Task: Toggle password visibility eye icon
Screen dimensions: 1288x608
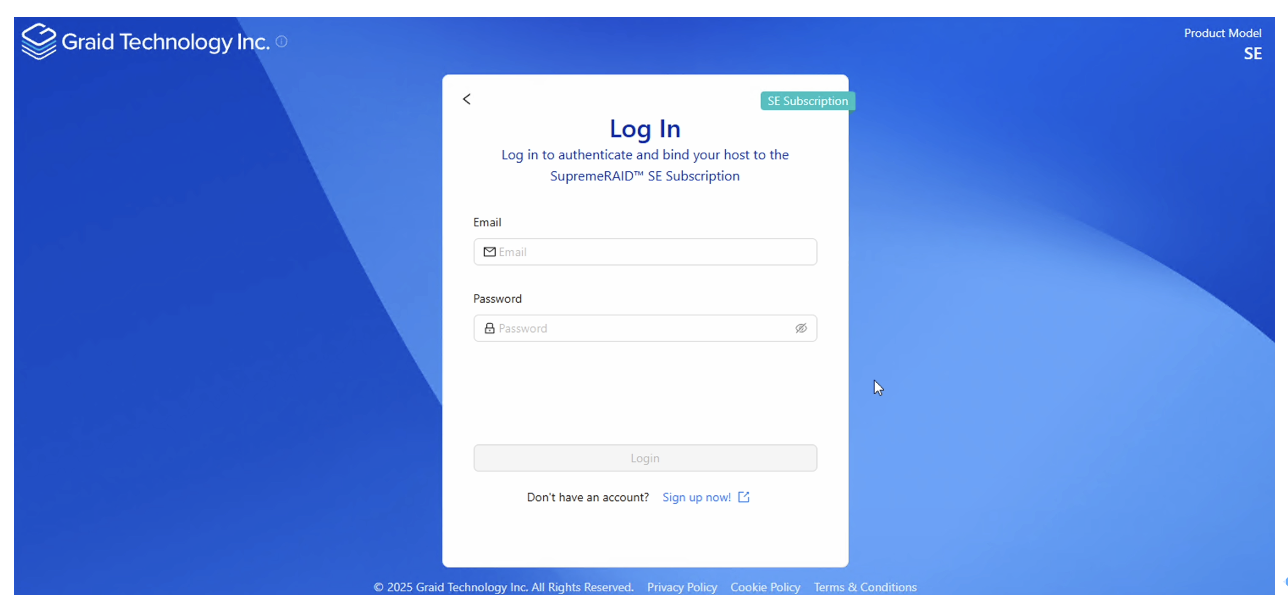Action: 801,329
